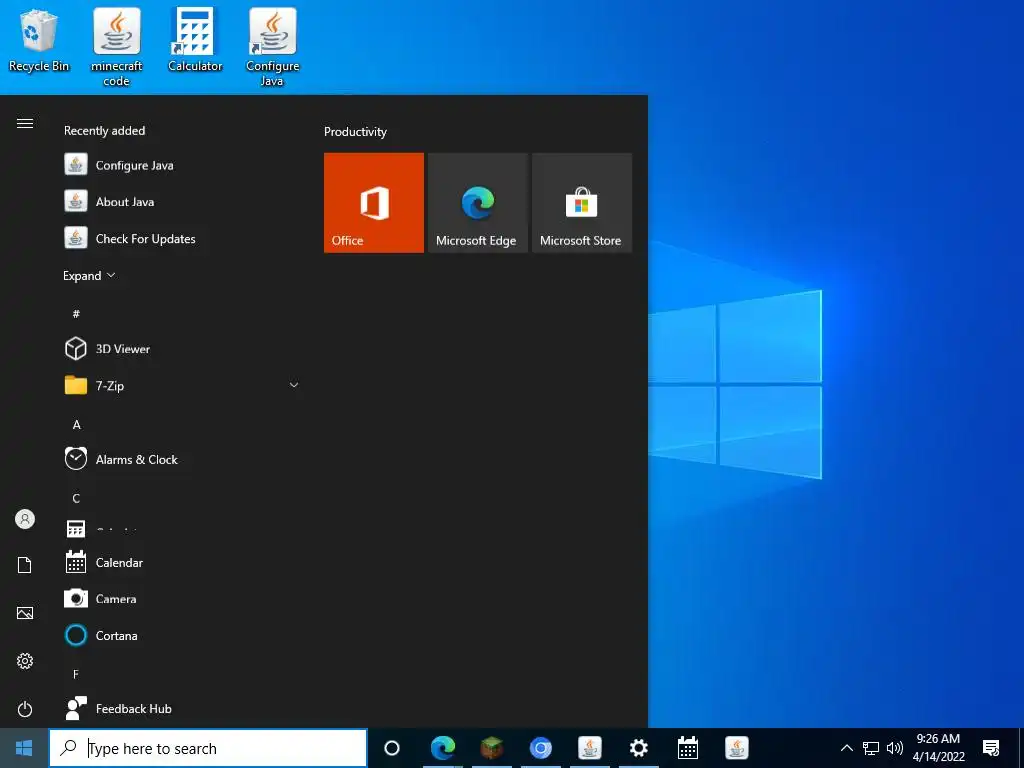Open the Recycle Bin desktop icon
The width and height of the screenshot is (1024, 768).
coord(39,40)
